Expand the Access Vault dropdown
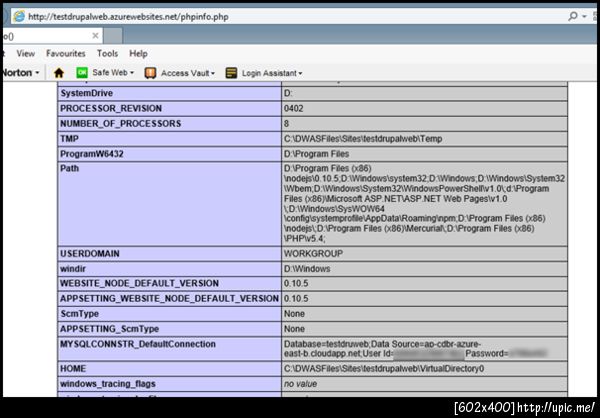The width and height of the screenshot is (600, 418). tap(213, 73)
